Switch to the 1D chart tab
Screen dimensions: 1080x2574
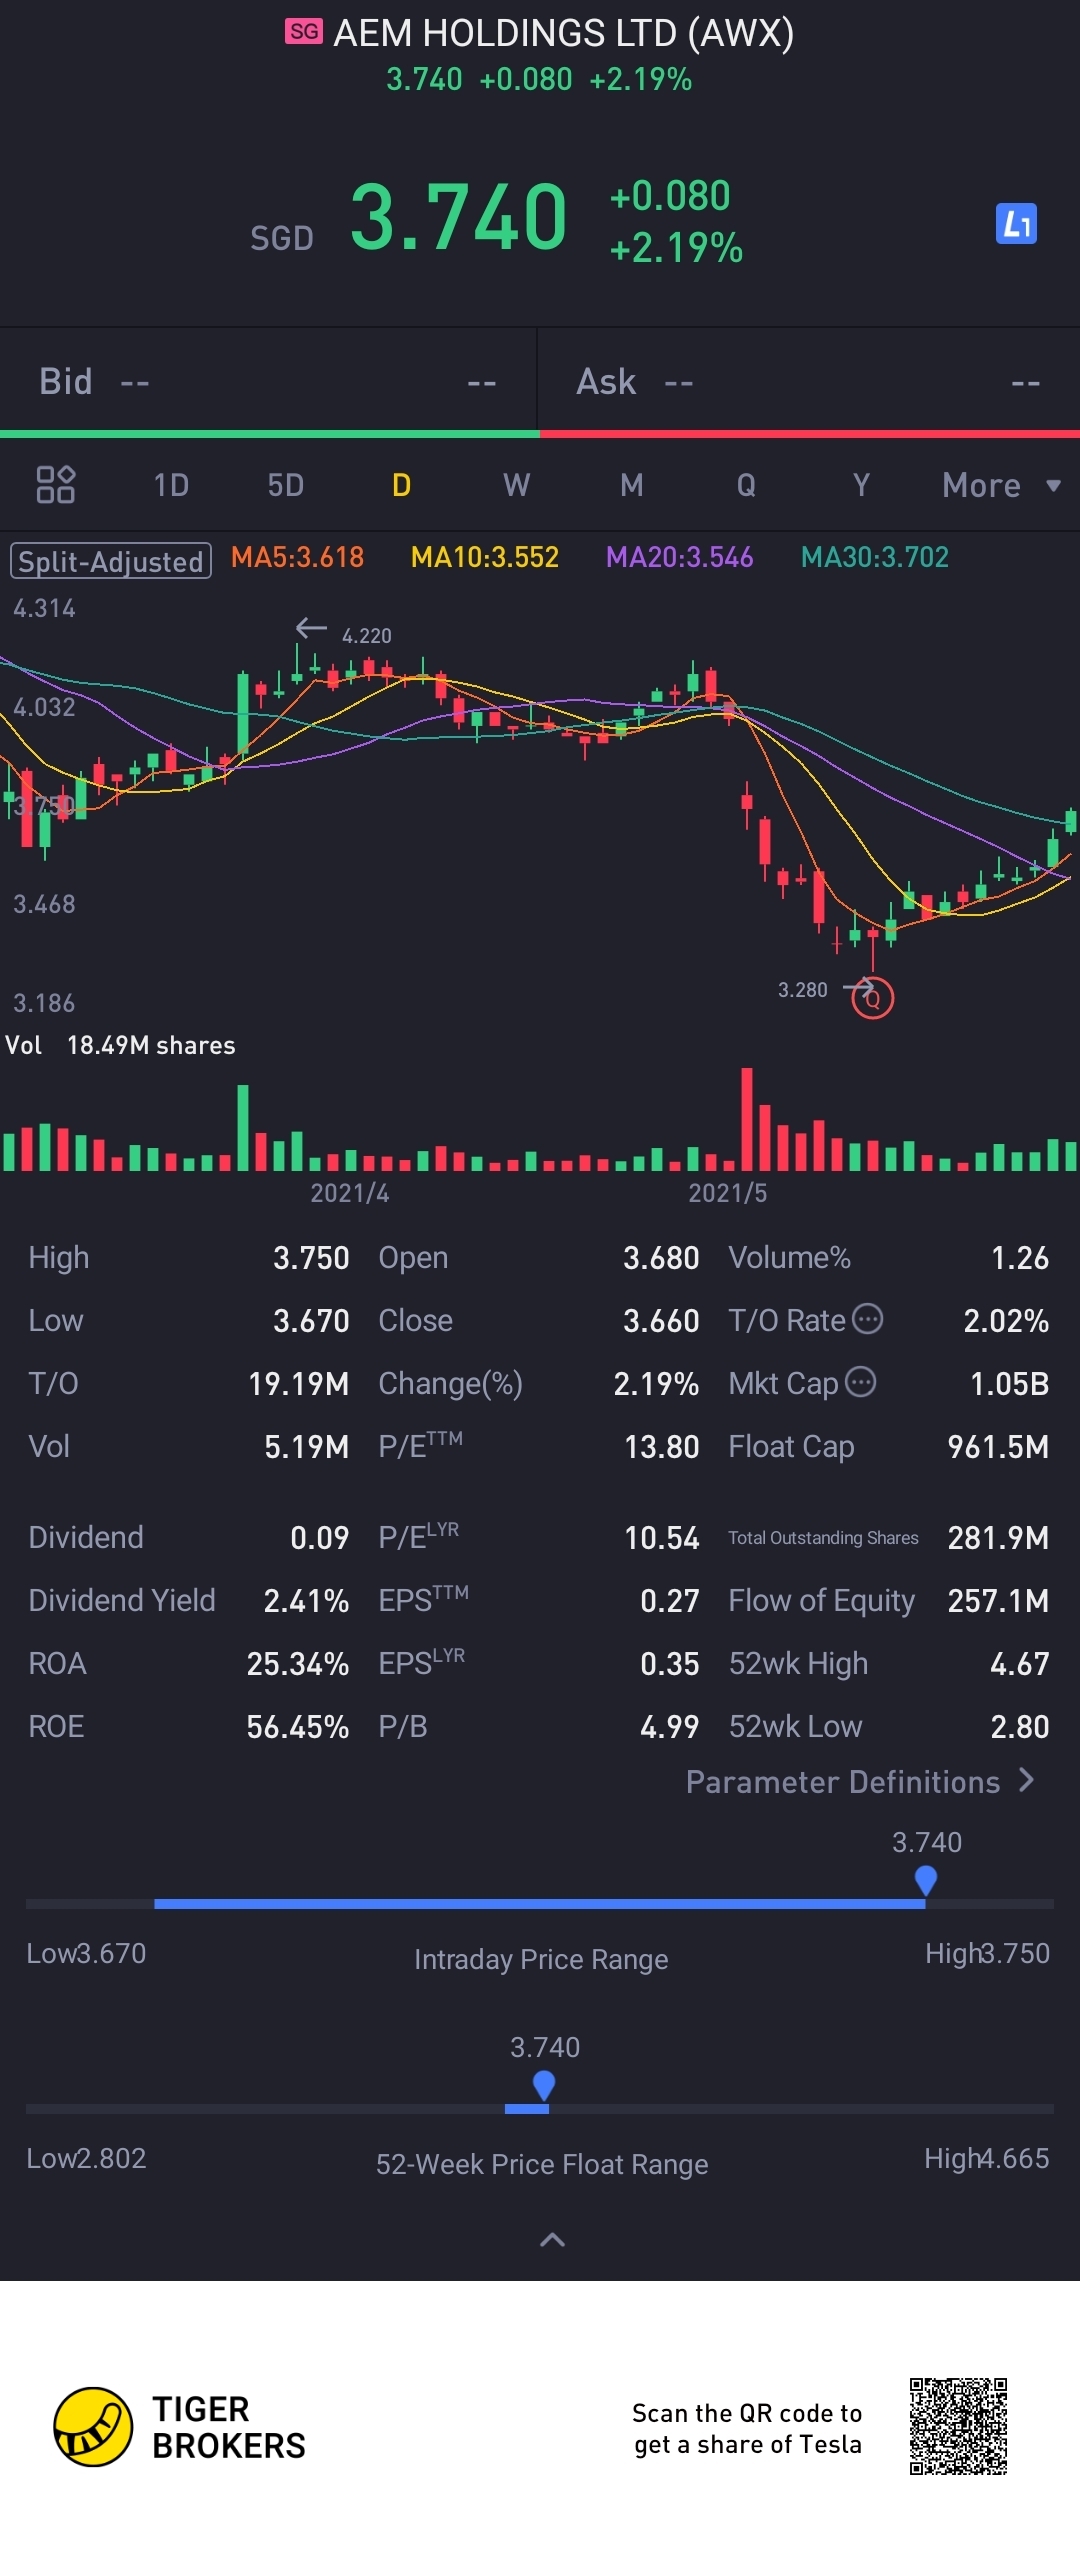pyautogui.click(x=171, y=485)
